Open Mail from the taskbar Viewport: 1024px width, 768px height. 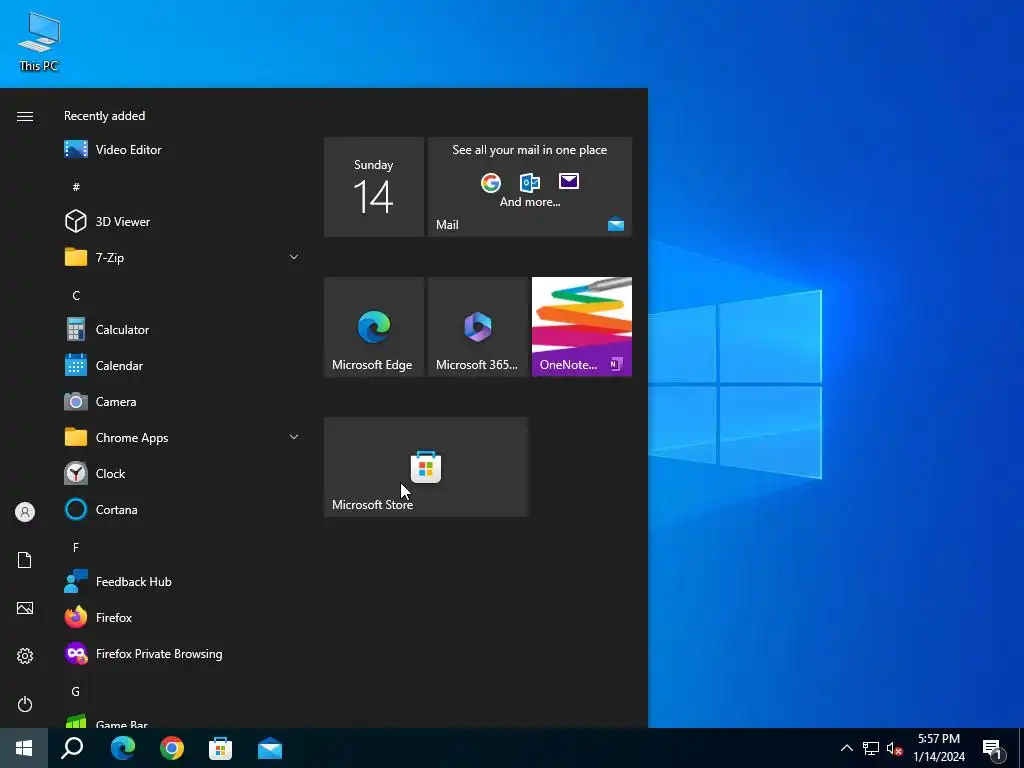click(270, 748)
